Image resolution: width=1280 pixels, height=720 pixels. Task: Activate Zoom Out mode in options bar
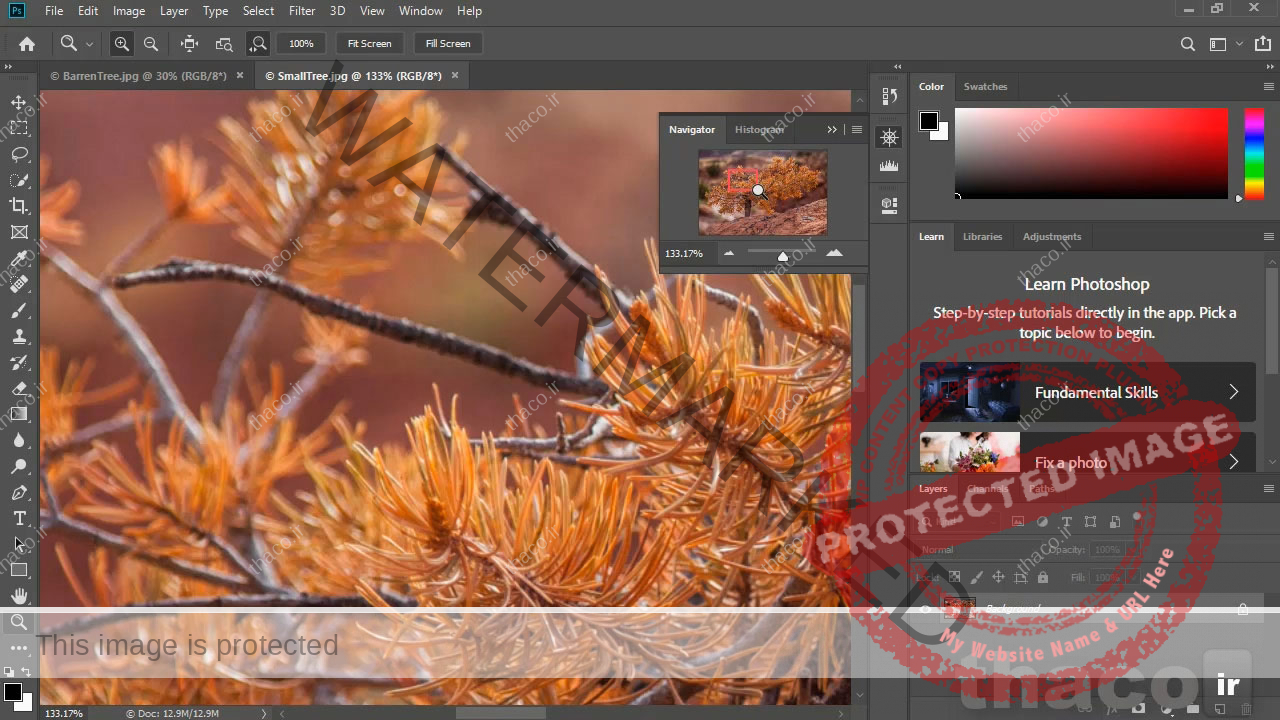click(x=151, y=44)
